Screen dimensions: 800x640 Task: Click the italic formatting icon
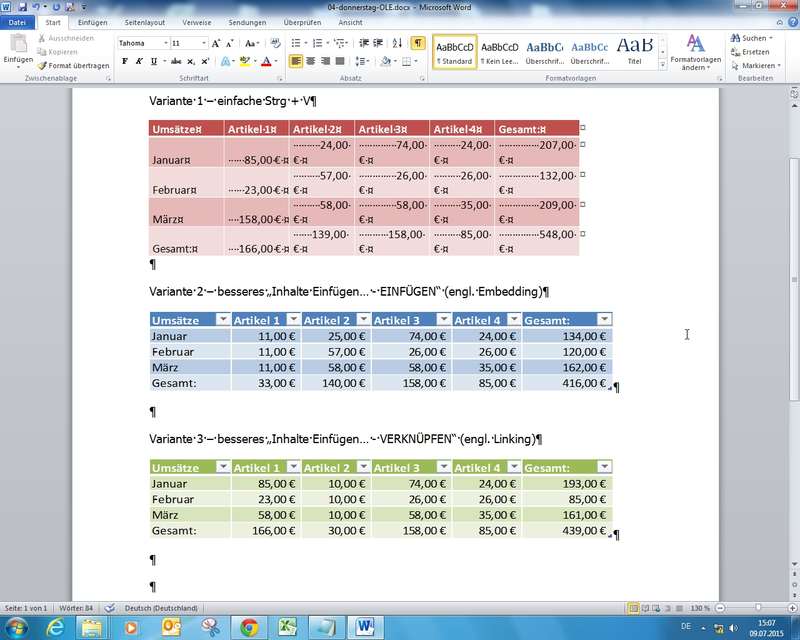tap(140, 61)
